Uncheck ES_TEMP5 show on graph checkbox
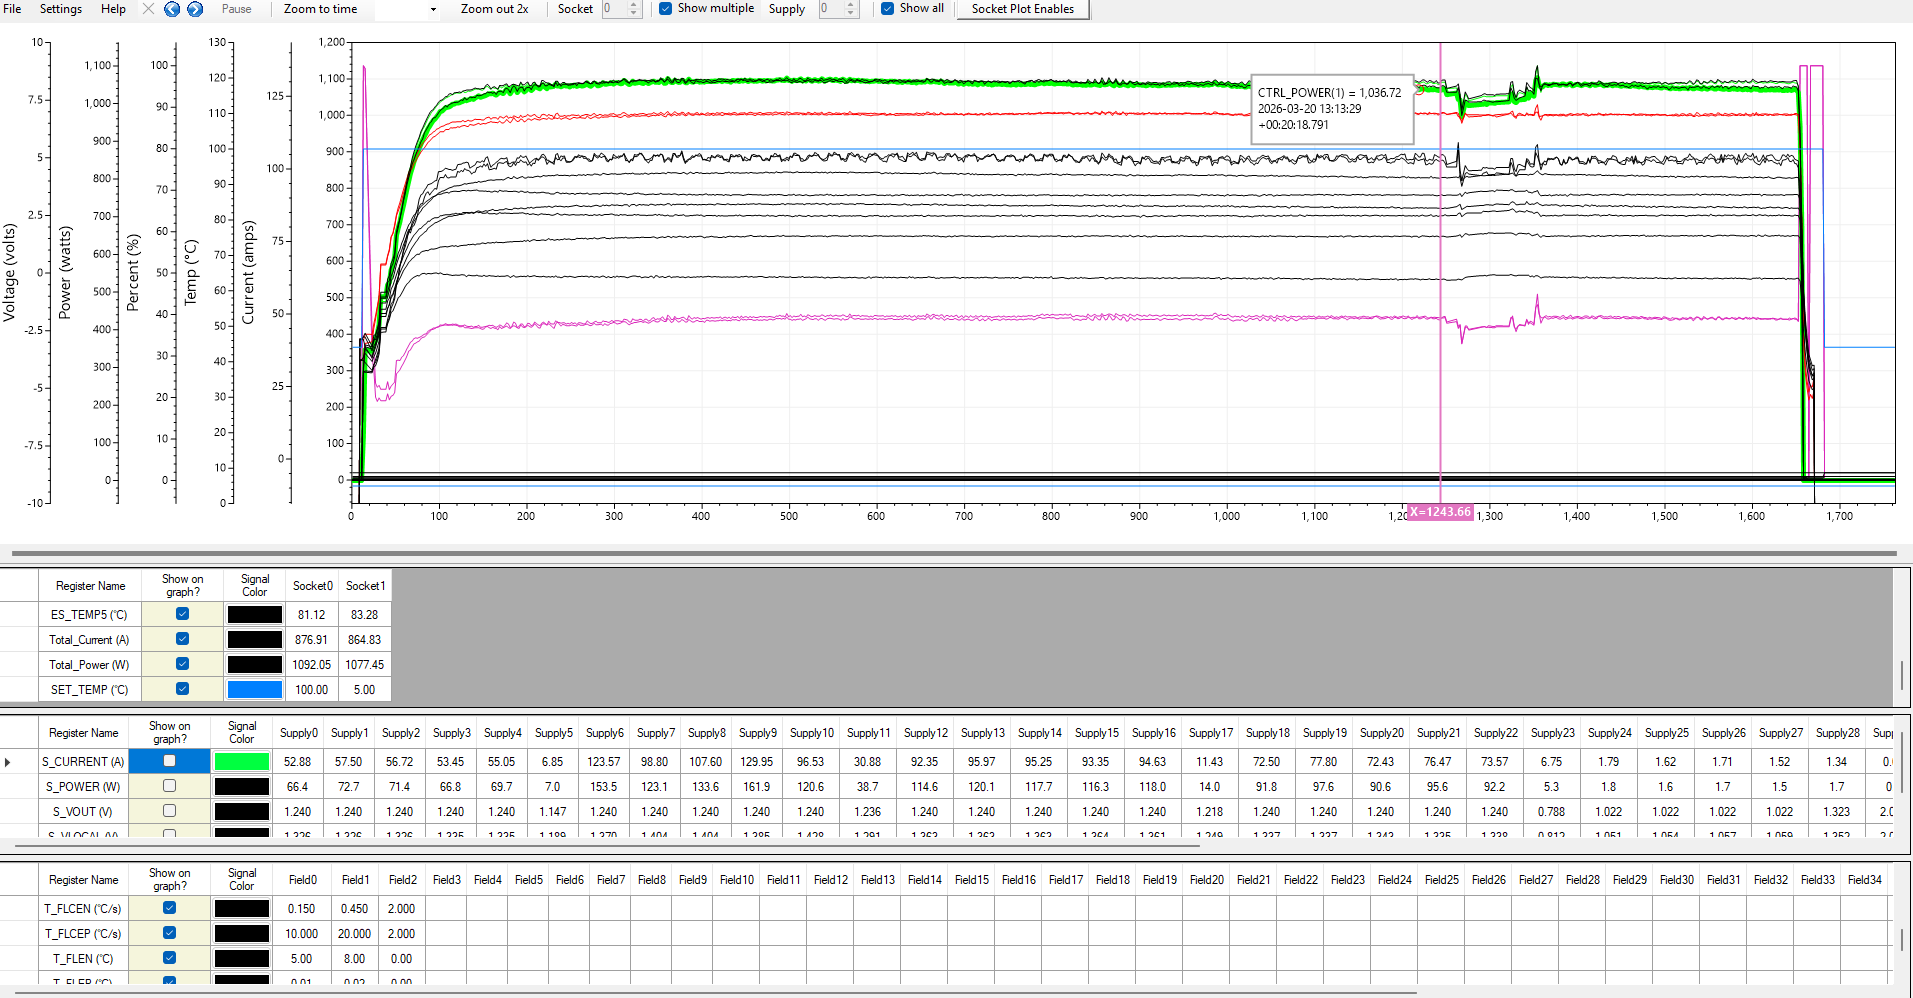Viewport: 1913px width, 998px height. tap(182, 614)
